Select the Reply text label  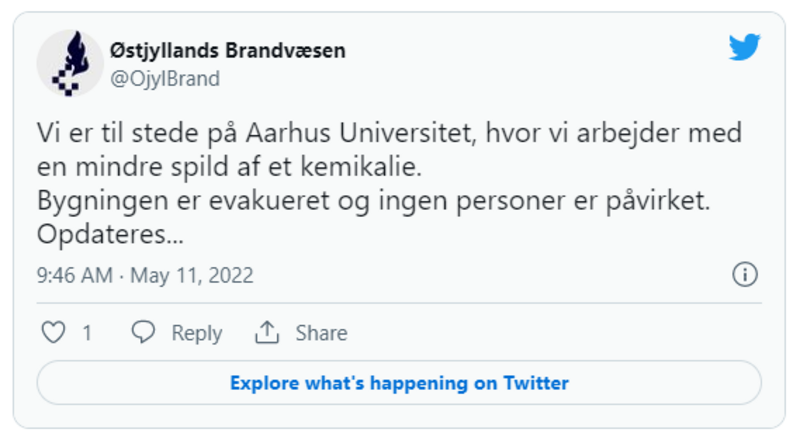coord(197,333)
